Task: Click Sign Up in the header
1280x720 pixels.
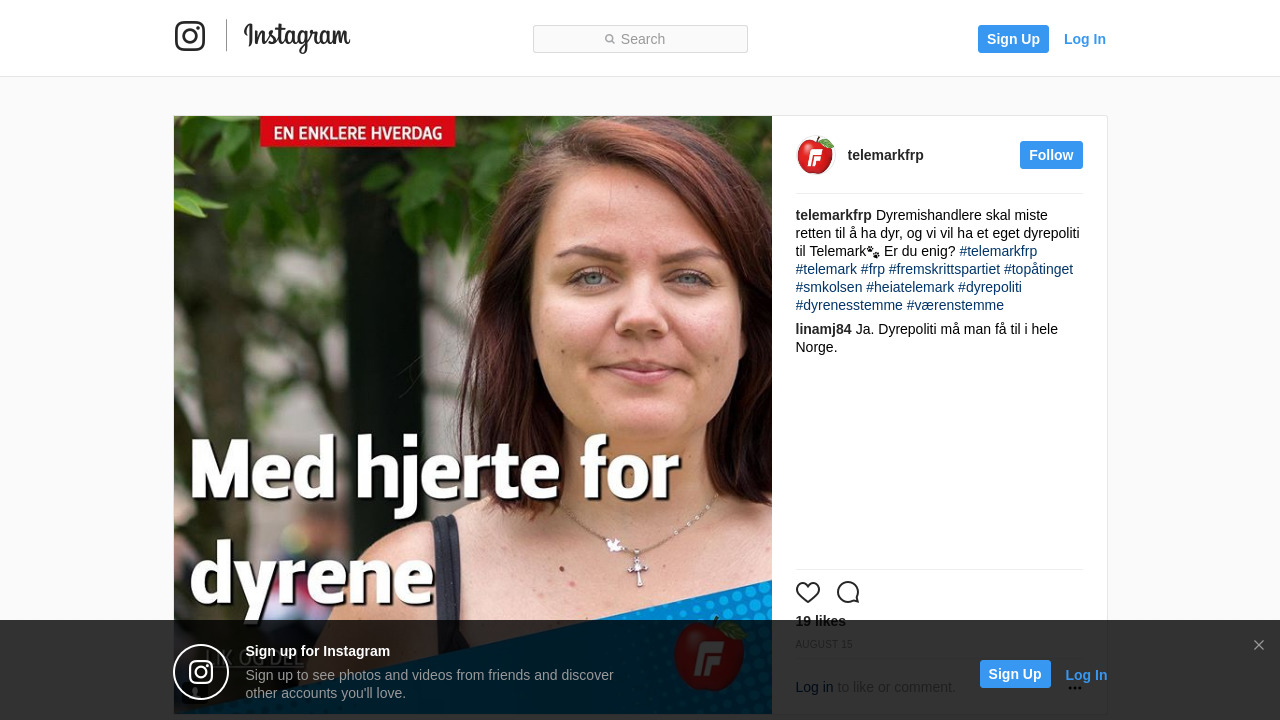Action: tap(1013, 39)
